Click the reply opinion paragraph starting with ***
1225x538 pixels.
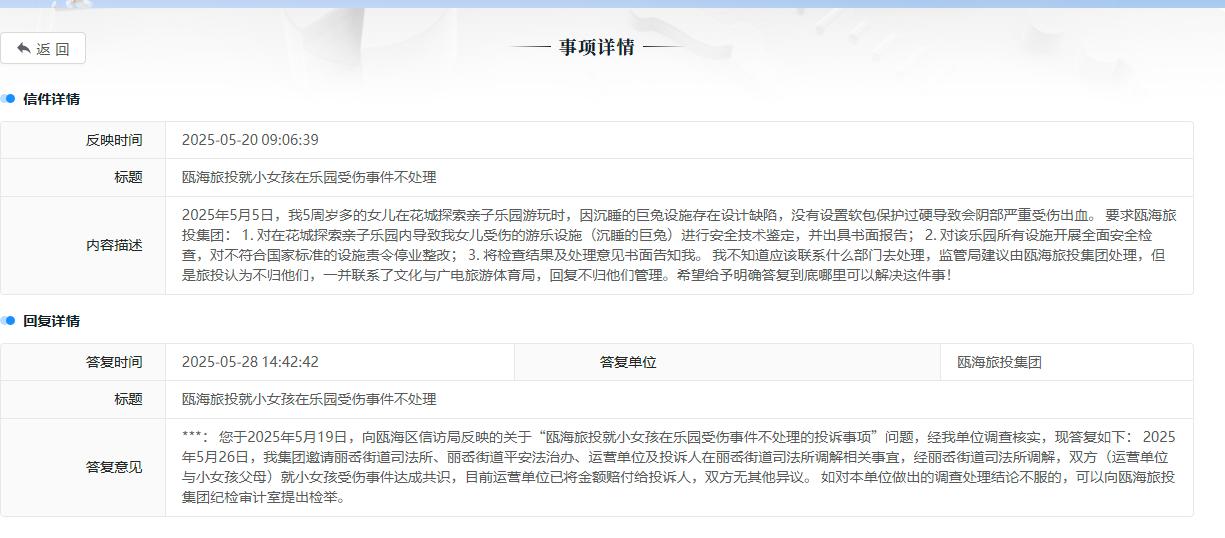678,467
